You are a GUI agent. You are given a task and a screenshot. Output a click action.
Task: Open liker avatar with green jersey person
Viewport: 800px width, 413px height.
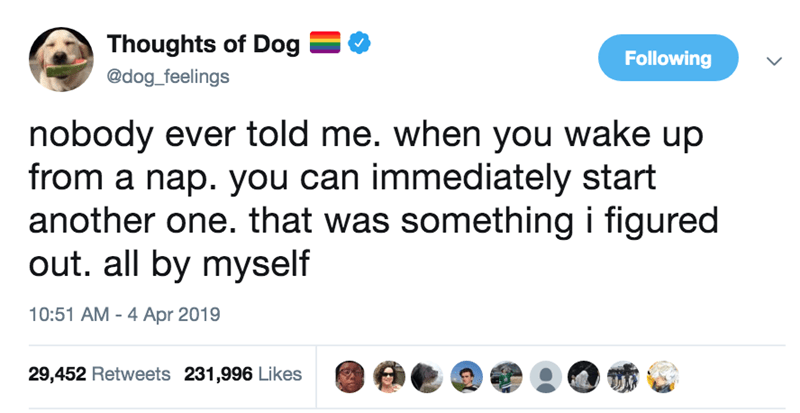(506, 377)
